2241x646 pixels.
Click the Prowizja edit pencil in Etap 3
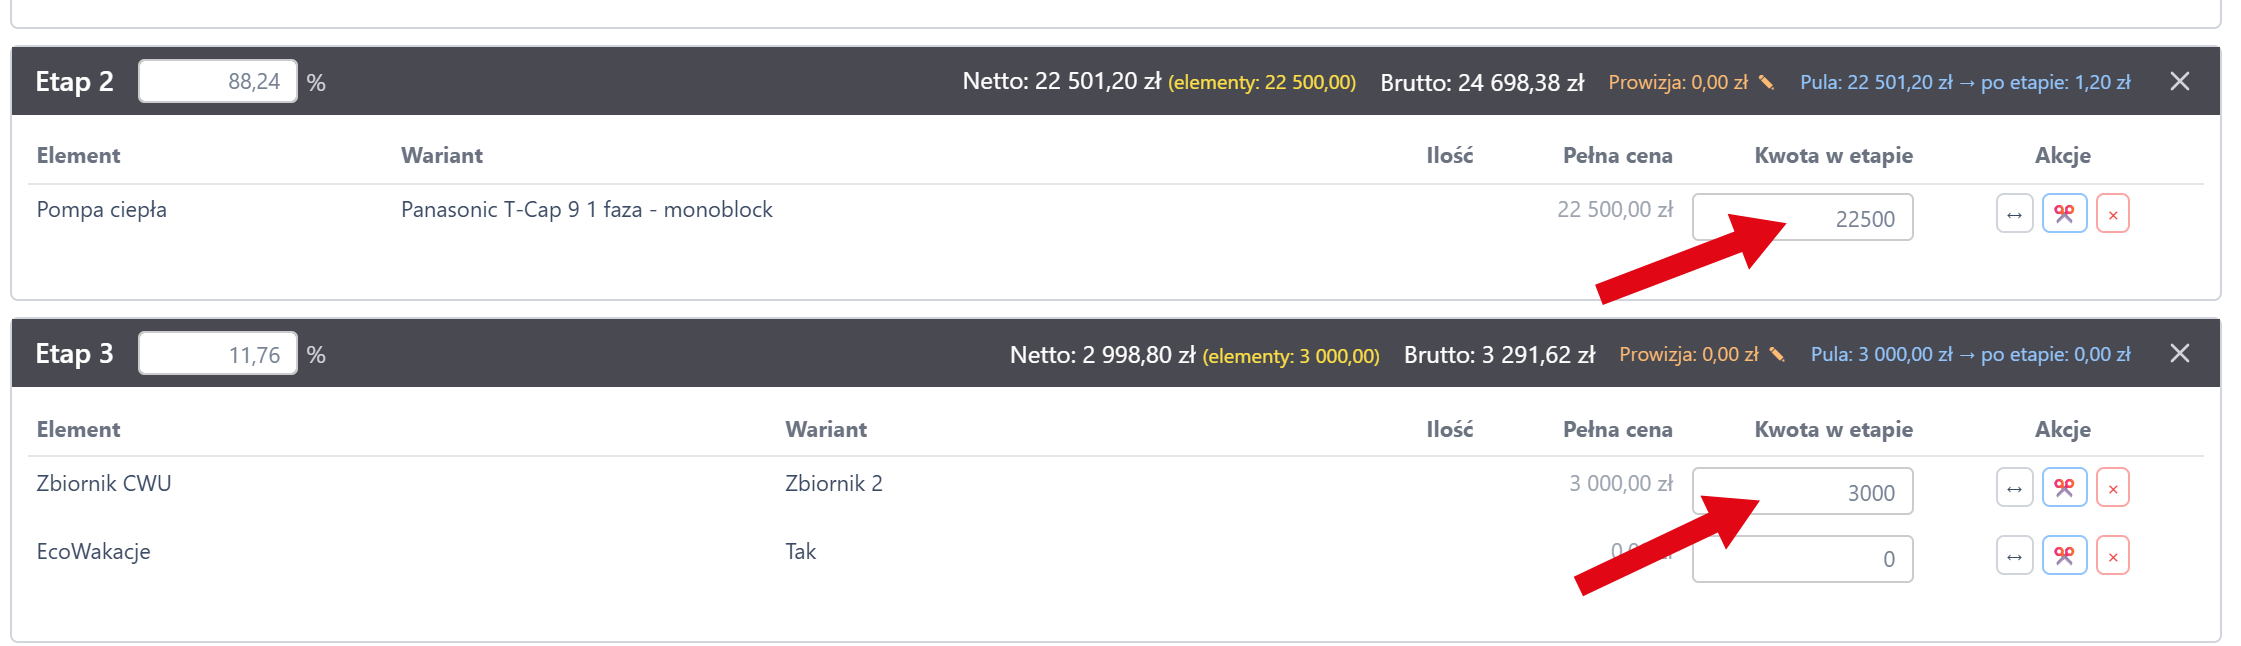1777,355
